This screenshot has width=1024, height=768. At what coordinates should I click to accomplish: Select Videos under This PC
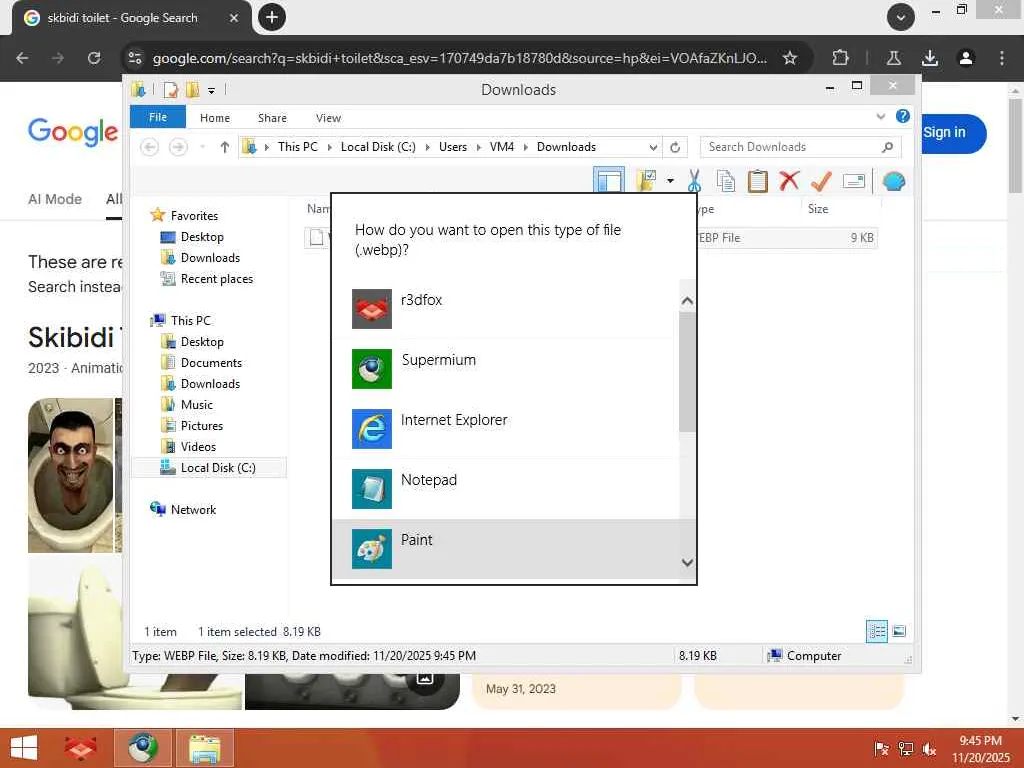[x=198, y=447]
